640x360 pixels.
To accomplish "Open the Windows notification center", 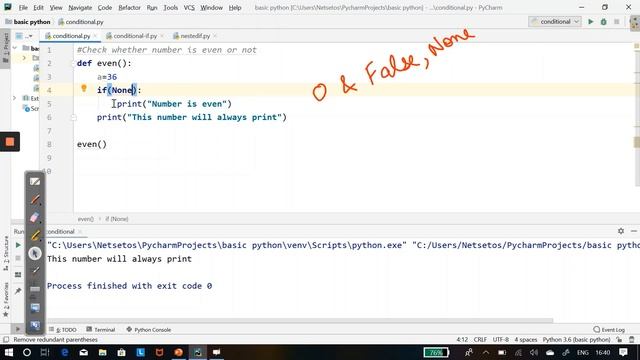I will pyautogui.click(x=623, y=352).
